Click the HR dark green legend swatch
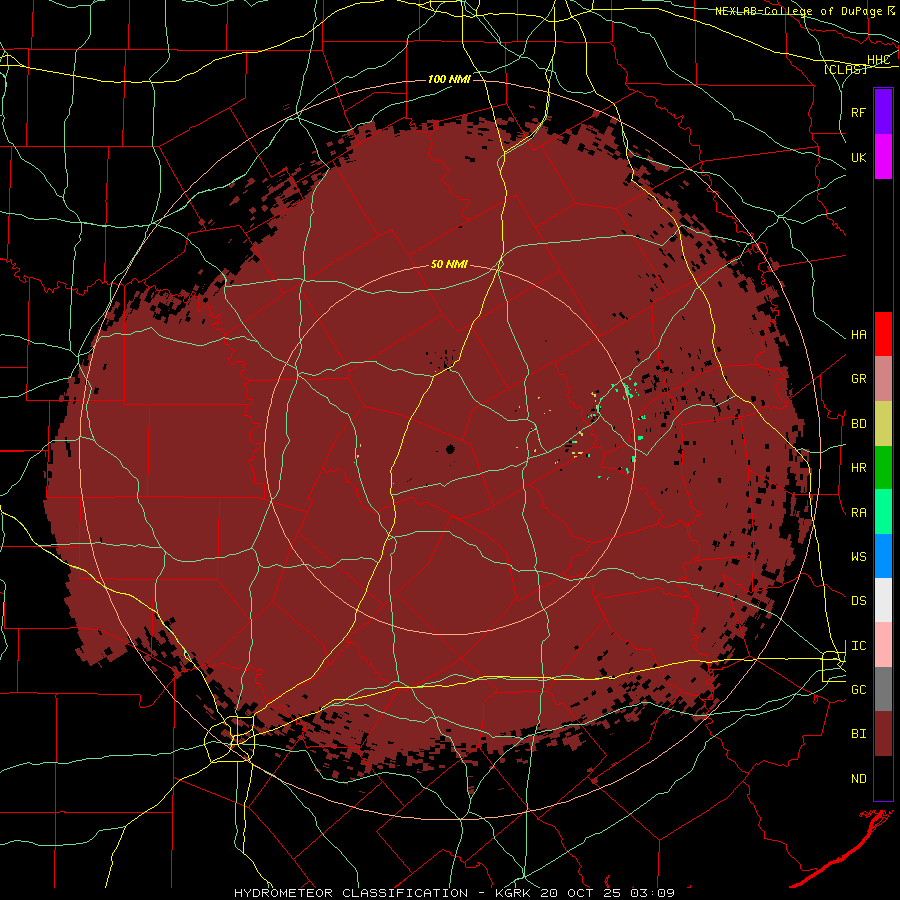900x900 pixels. [x=883, y=467]
